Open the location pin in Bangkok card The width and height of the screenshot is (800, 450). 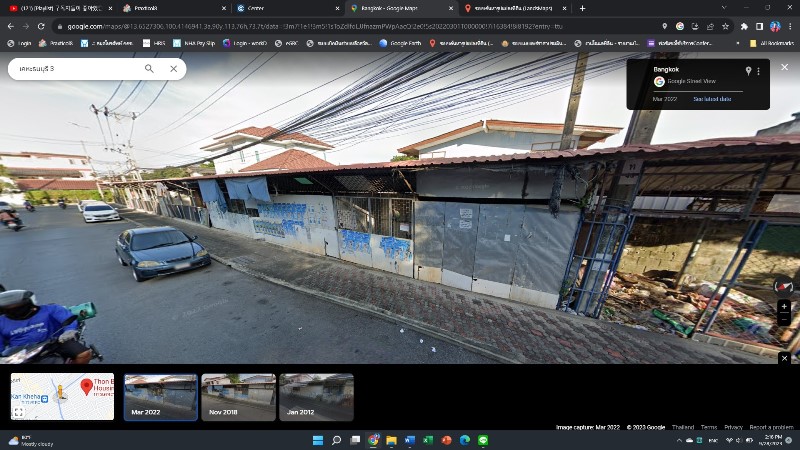(748, 71)
